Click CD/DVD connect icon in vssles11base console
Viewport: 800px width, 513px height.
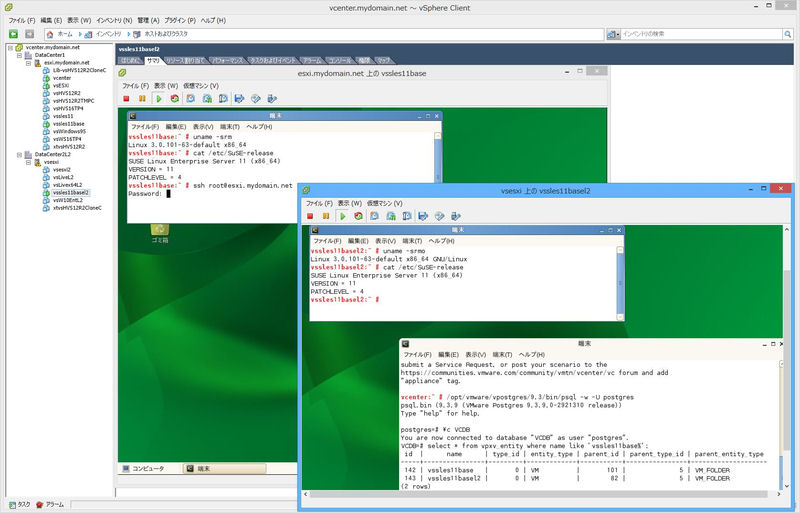tap(256, 99)
